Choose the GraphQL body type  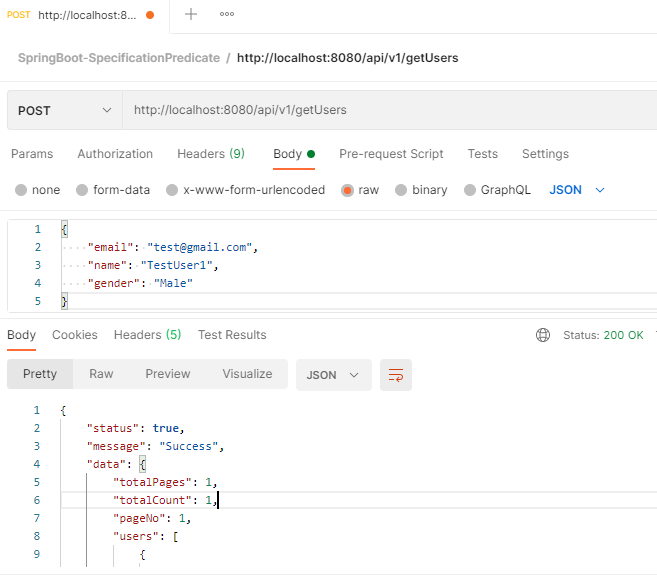(470, 190)
